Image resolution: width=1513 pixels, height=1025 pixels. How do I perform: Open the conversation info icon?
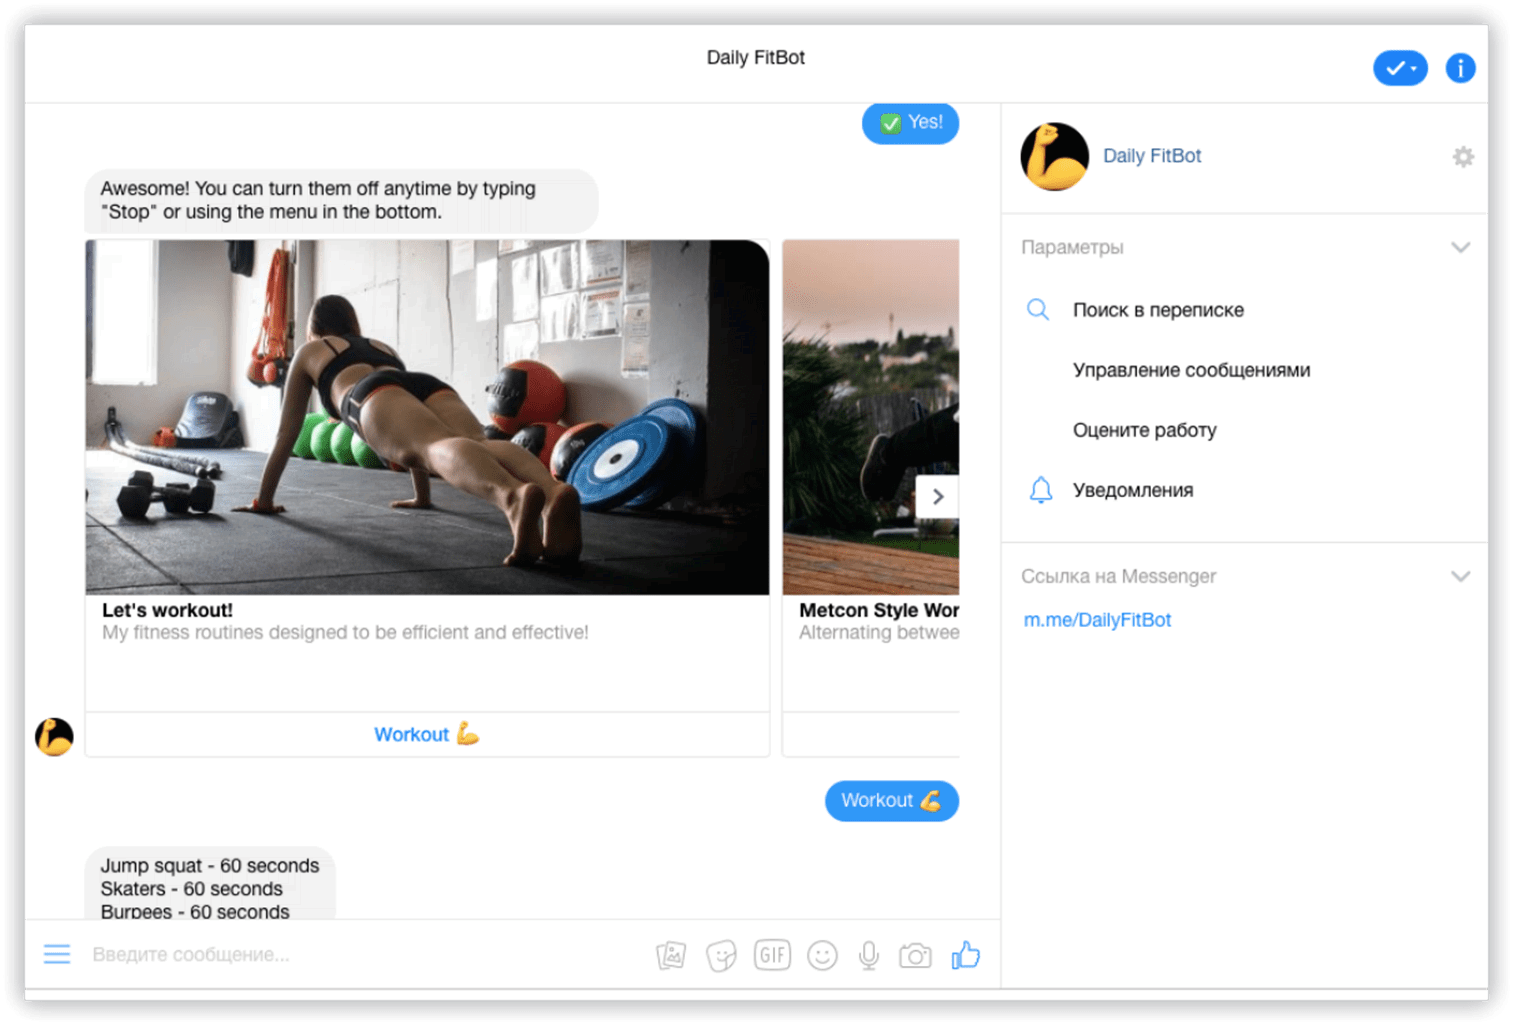[x=1460, y=68]
